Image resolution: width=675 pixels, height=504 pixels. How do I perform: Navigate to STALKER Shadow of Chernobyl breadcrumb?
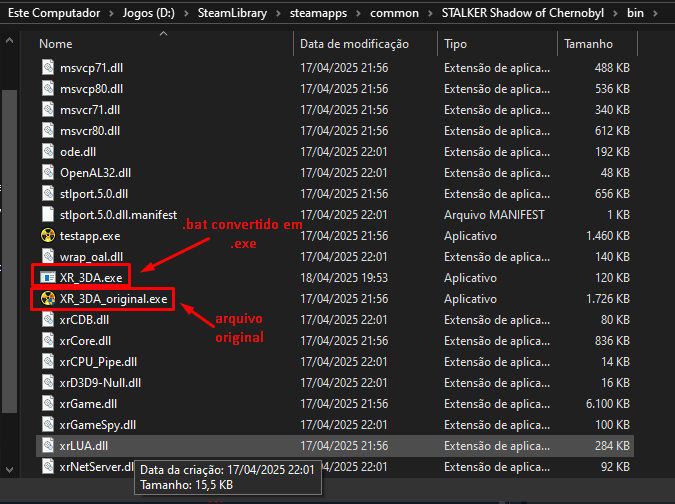point(523,13)
